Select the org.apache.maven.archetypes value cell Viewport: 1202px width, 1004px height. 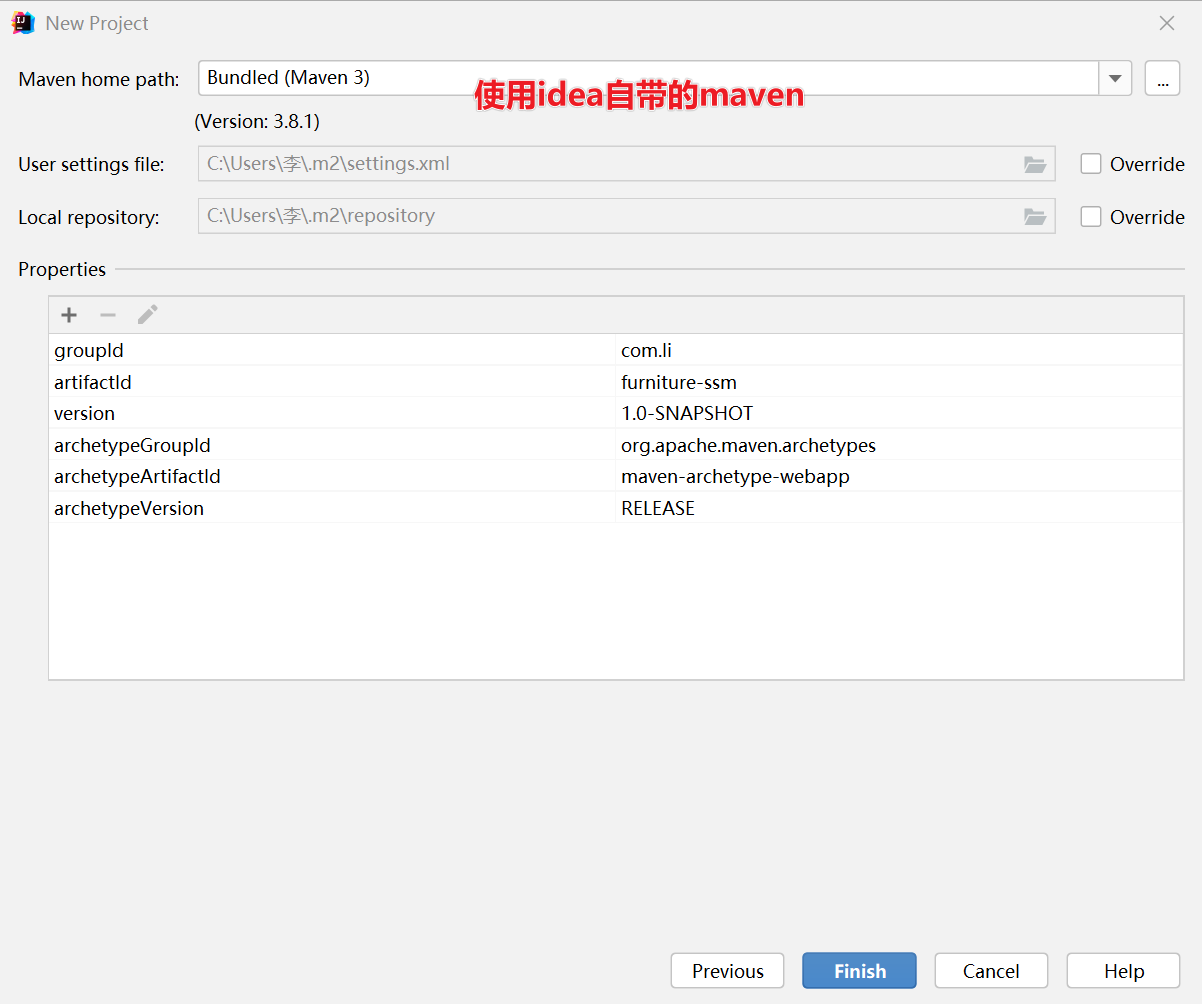tap(899, 445)
